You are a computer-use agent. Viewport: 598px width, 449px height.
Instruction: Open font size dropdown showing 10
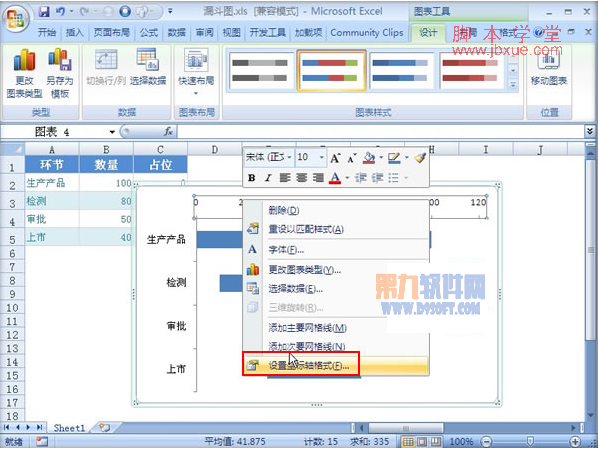[322, 157]
